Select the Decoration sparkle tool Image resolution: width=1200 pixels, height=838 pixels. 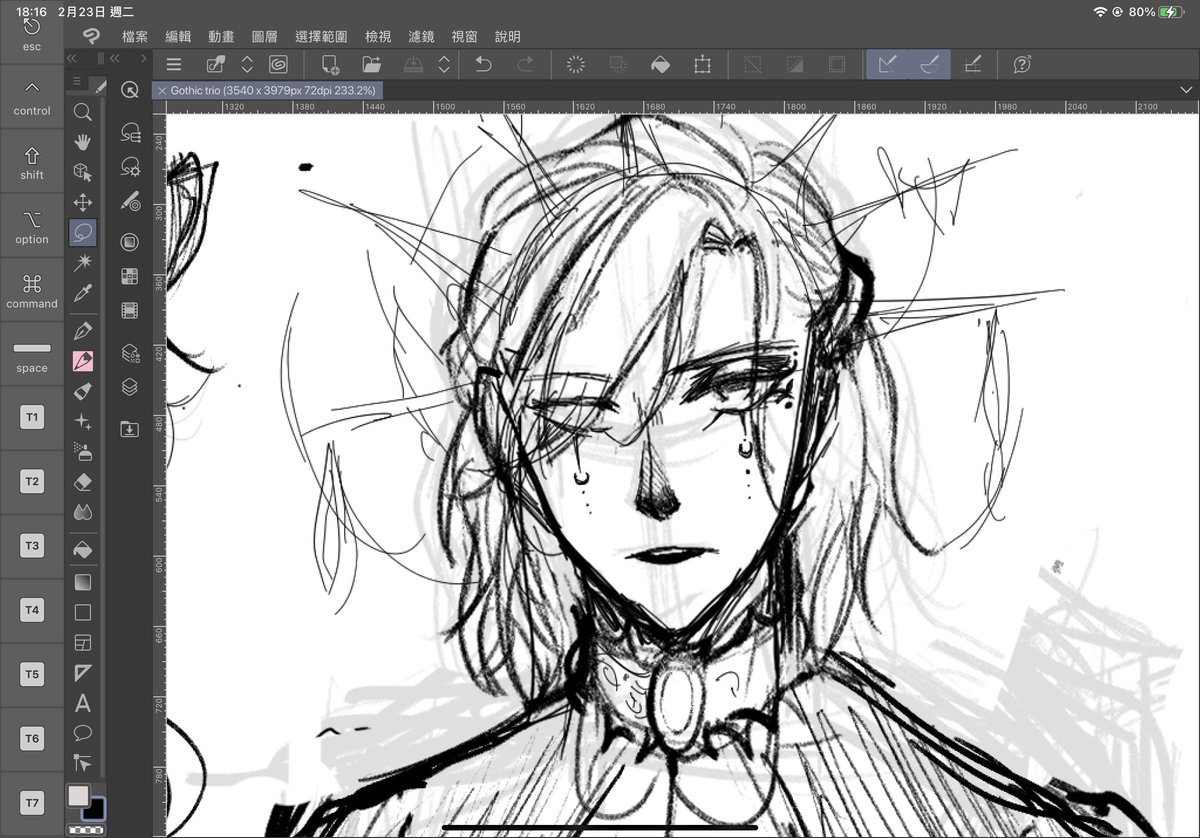click(83, 422)
